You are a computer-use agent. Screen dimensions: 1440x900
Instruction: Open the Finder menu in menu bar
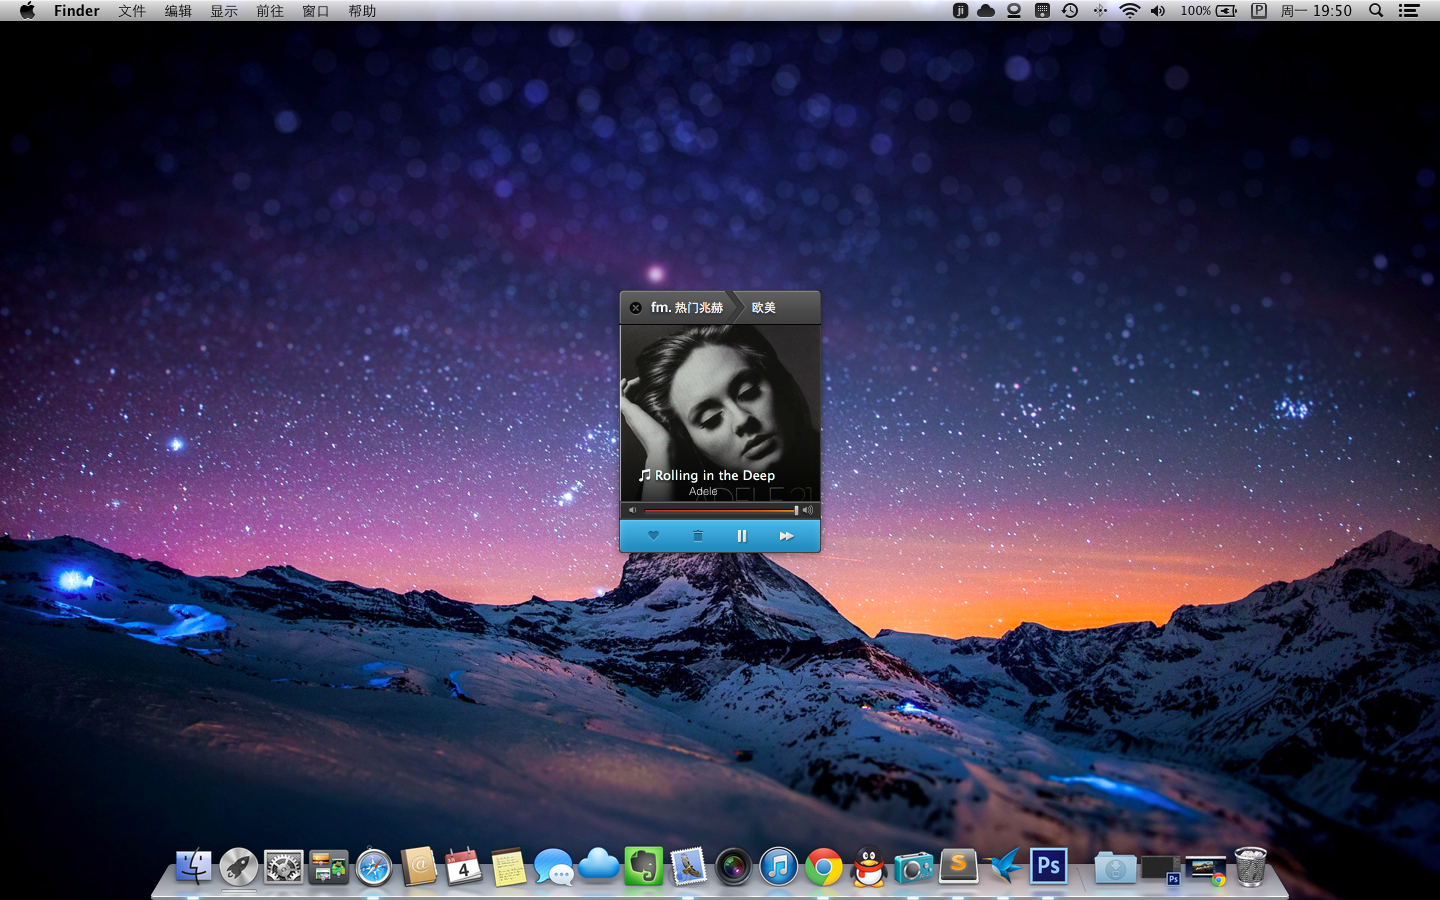77,11
